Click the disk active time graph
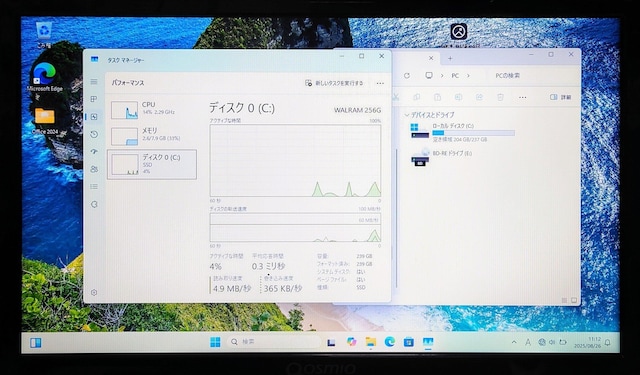This screenshot has height=375, width=640. tap(295, 160)
